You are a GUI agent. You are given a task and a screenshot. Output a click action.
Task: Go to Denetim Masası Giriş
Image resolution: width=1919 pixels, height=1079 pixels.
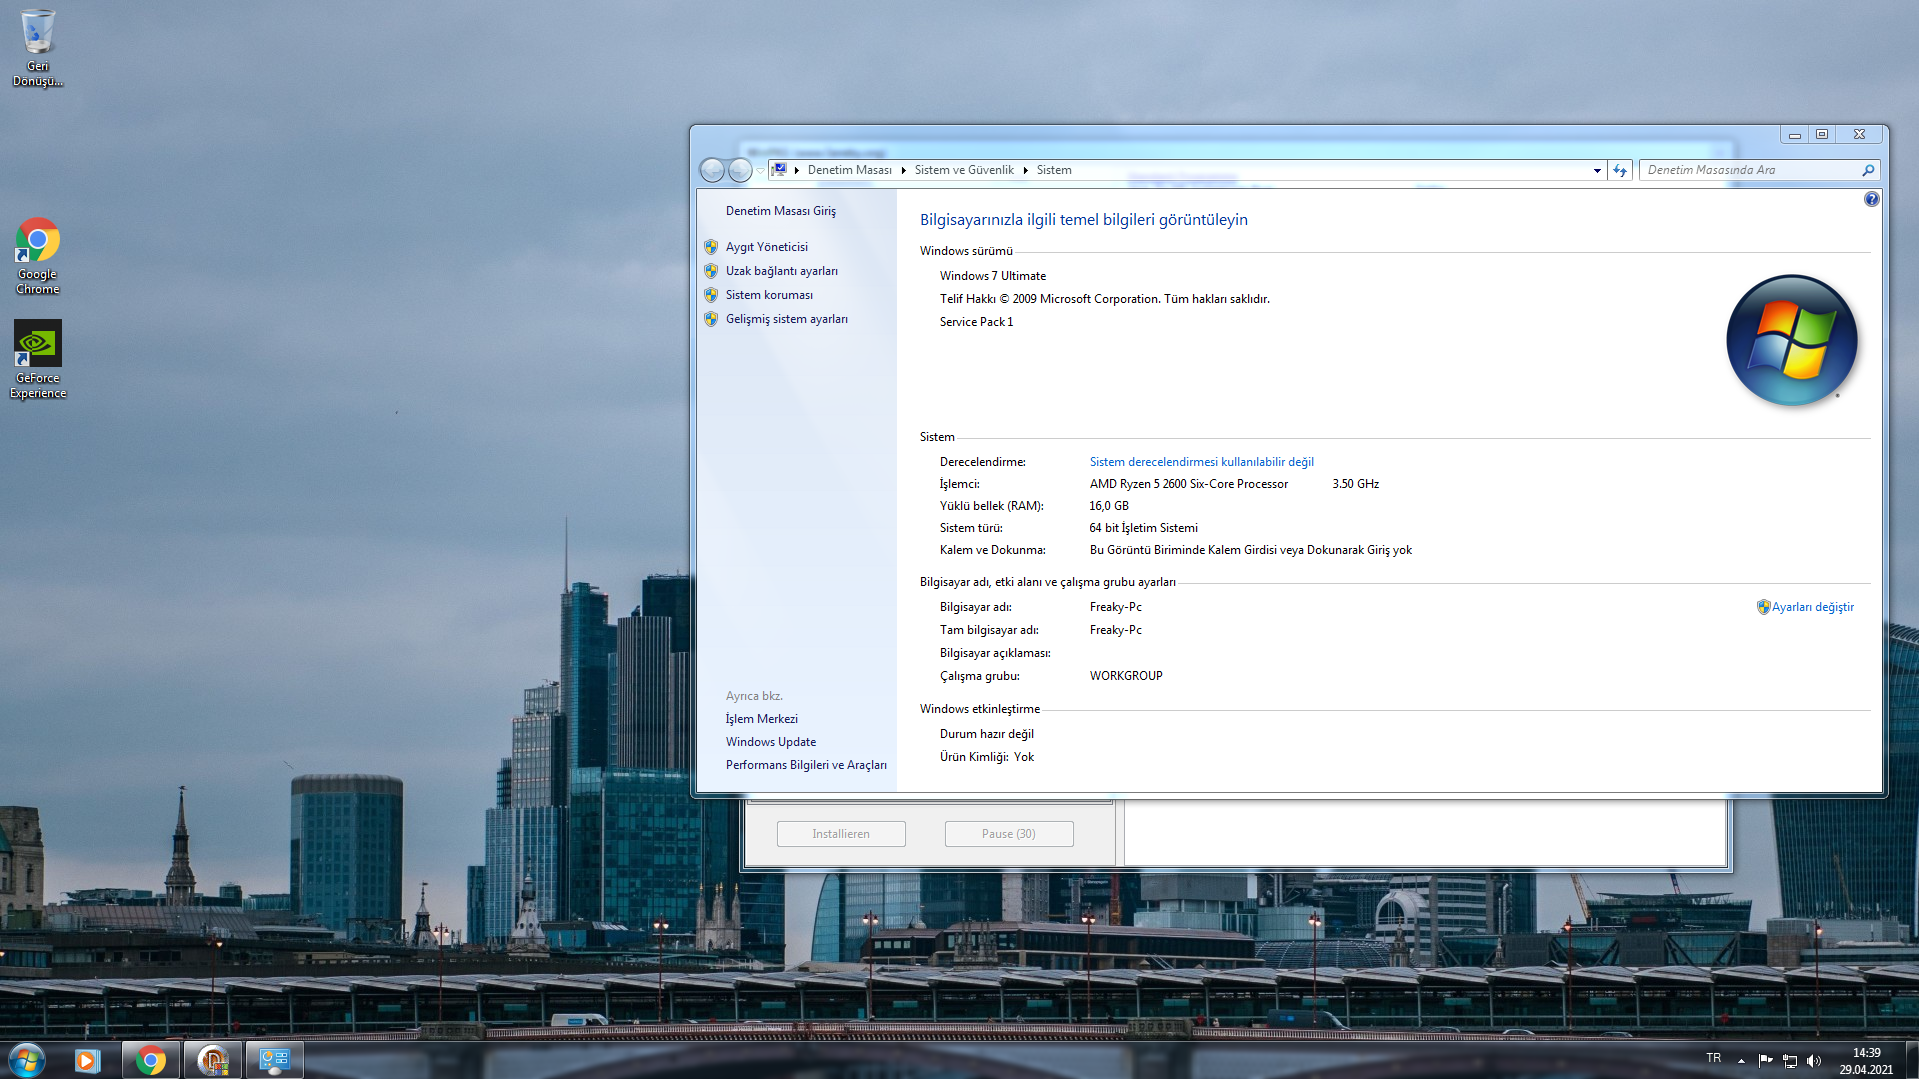pos(780,211)
